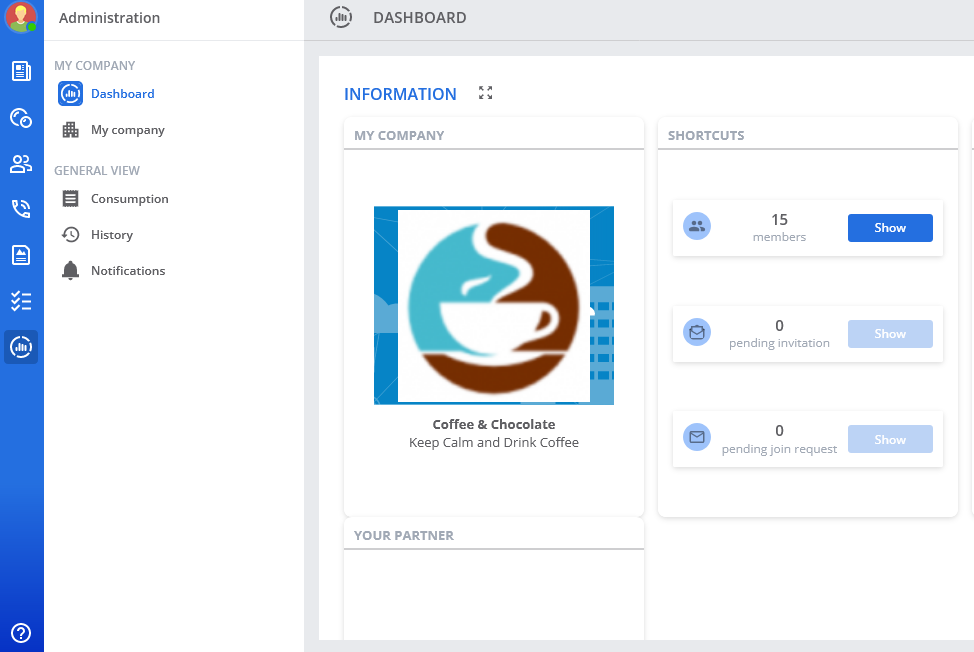The height and width of the screenshot is (652, 974).
Task: Show the 15 members list
Action: [x=889, y=228]
